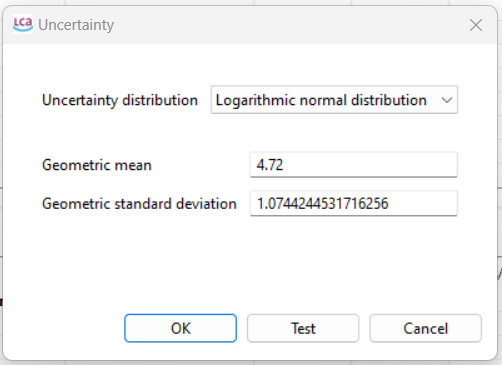Click the chevron arrow of distribution dropdown
The width and height of the screenshot is (502, 365).
coord(447,100)
